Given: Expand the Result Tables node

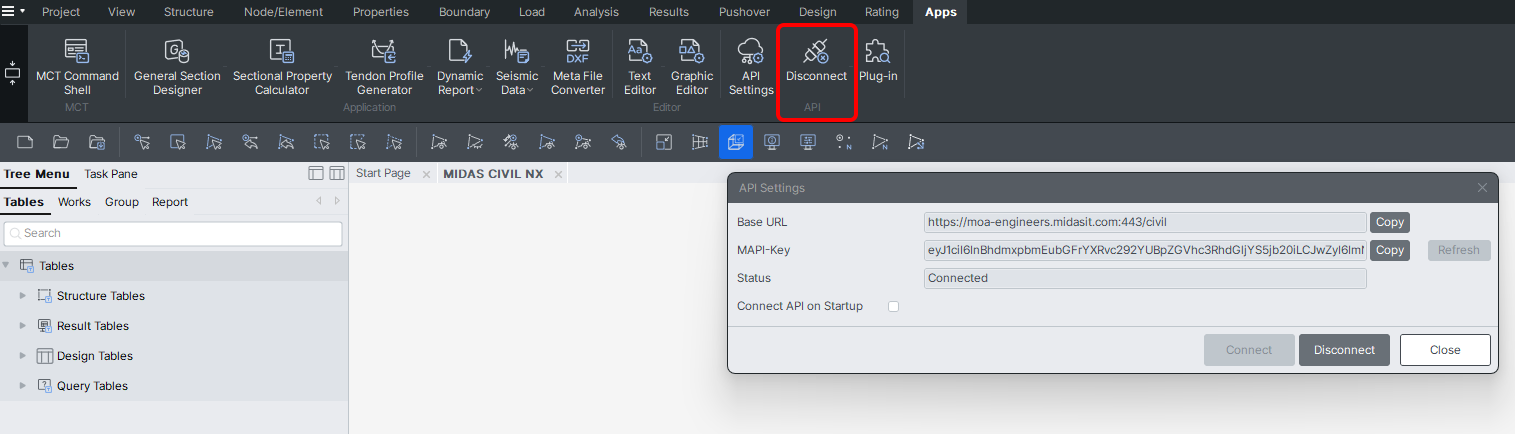Looking at the screenshot, I should coord(24,326).
